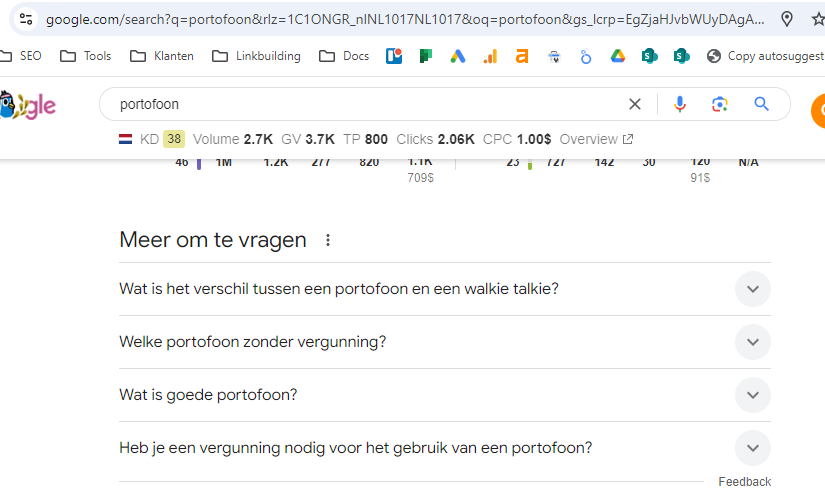The width and height of the screenshot is (825, 504).
Task: Open the Google Analytics bookmark icon
Action: (490, 56)
